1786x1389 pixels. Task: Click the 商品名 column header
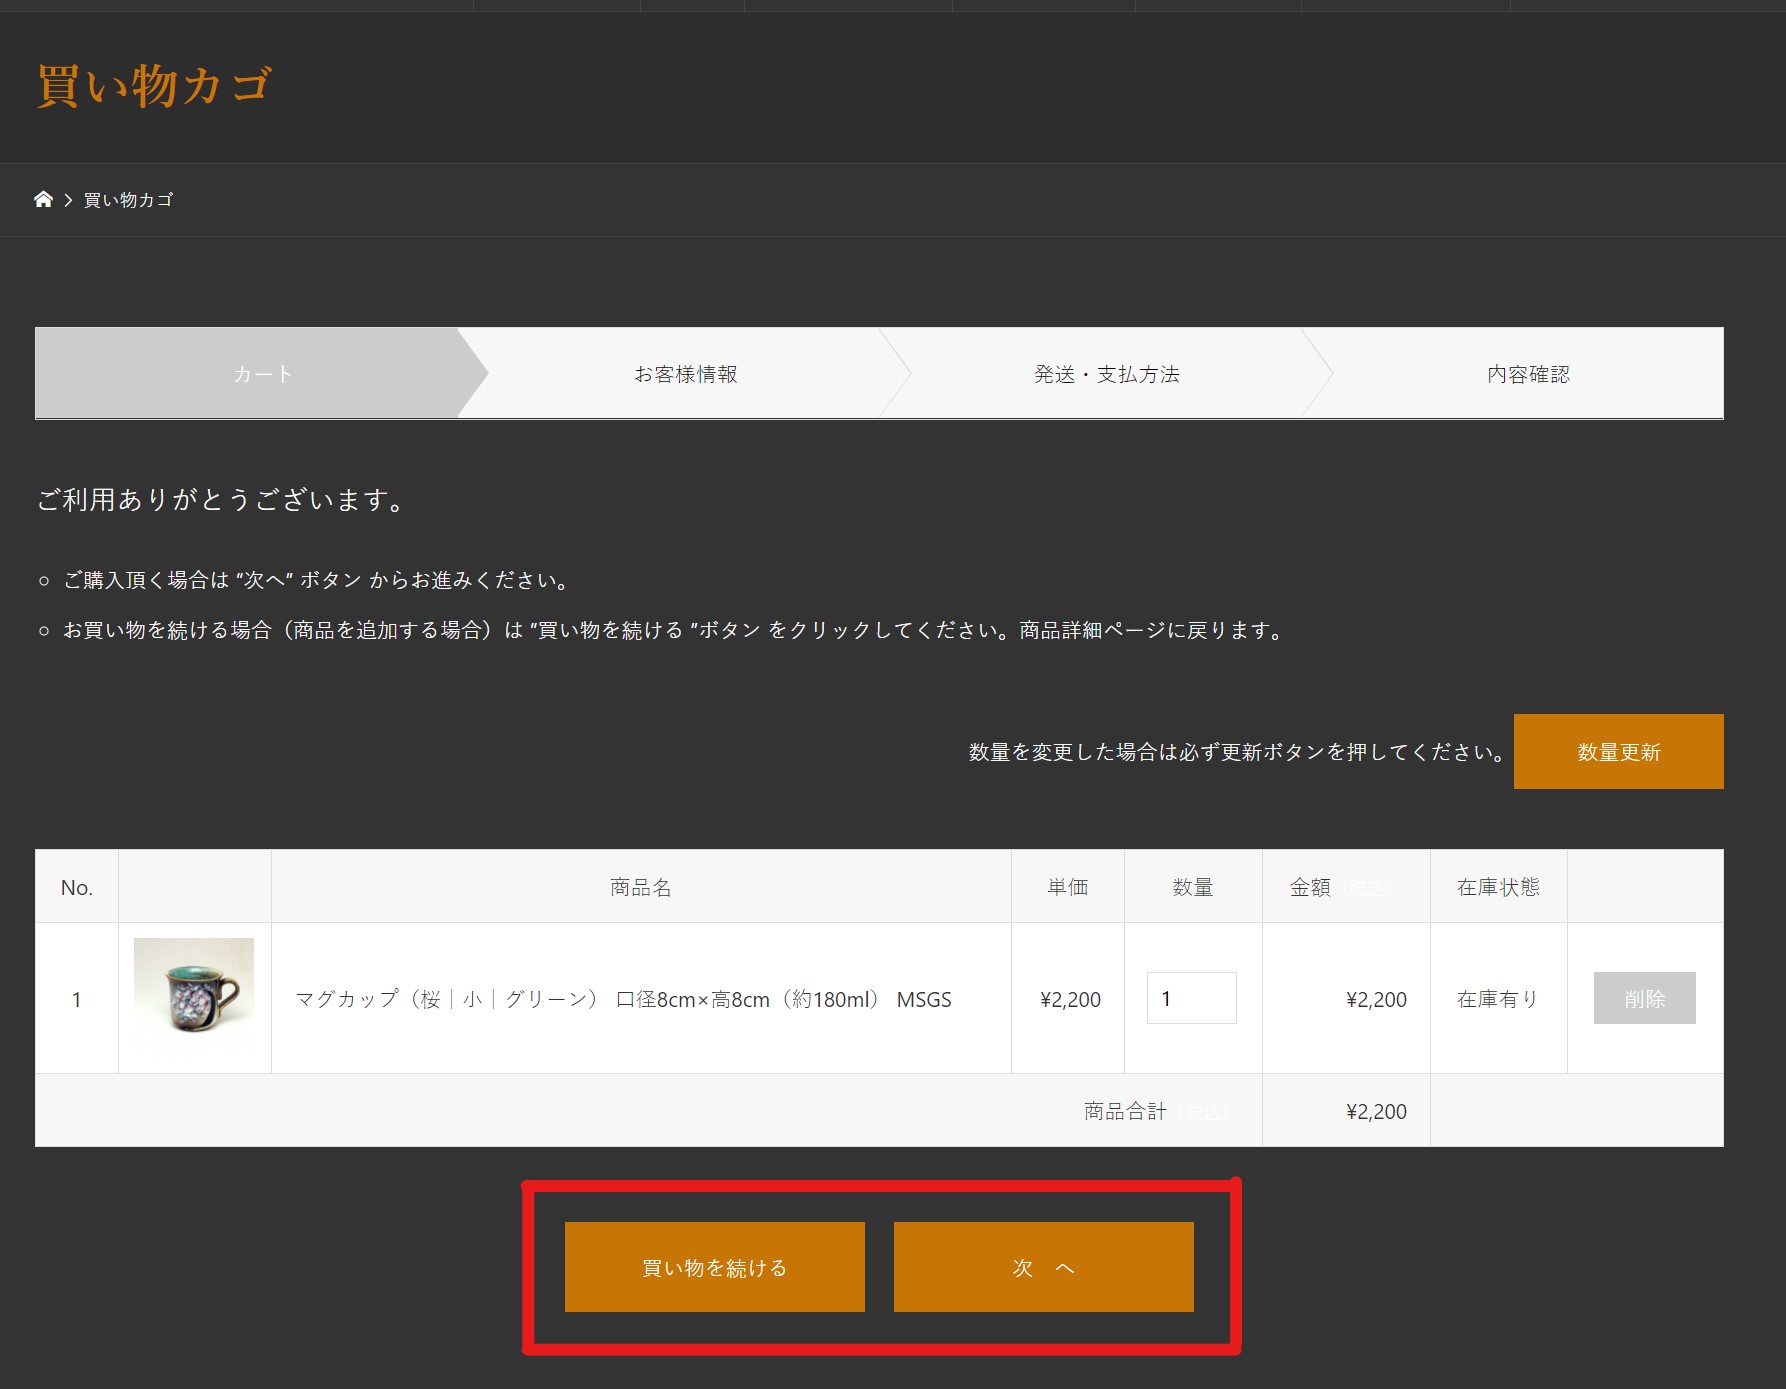coord(640,887)
